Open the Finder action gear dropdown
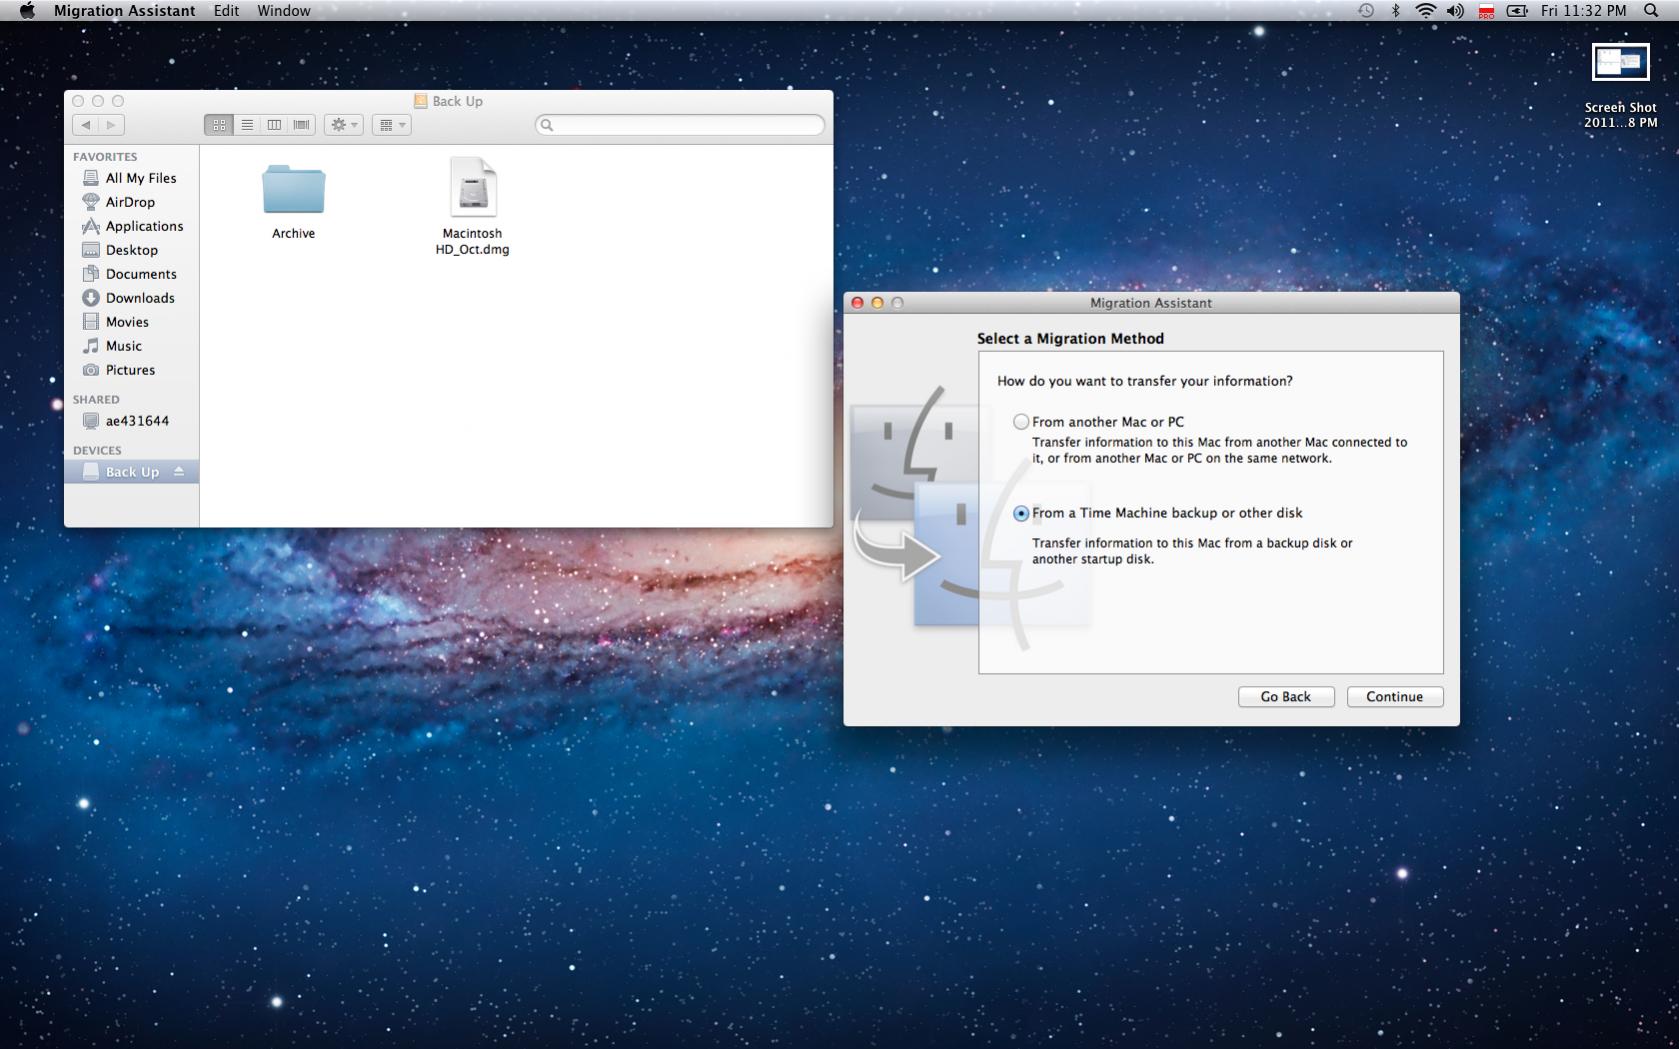The height and width of the screenshot is (1049, 1679). pyautogui.click(x=343, y=125)
